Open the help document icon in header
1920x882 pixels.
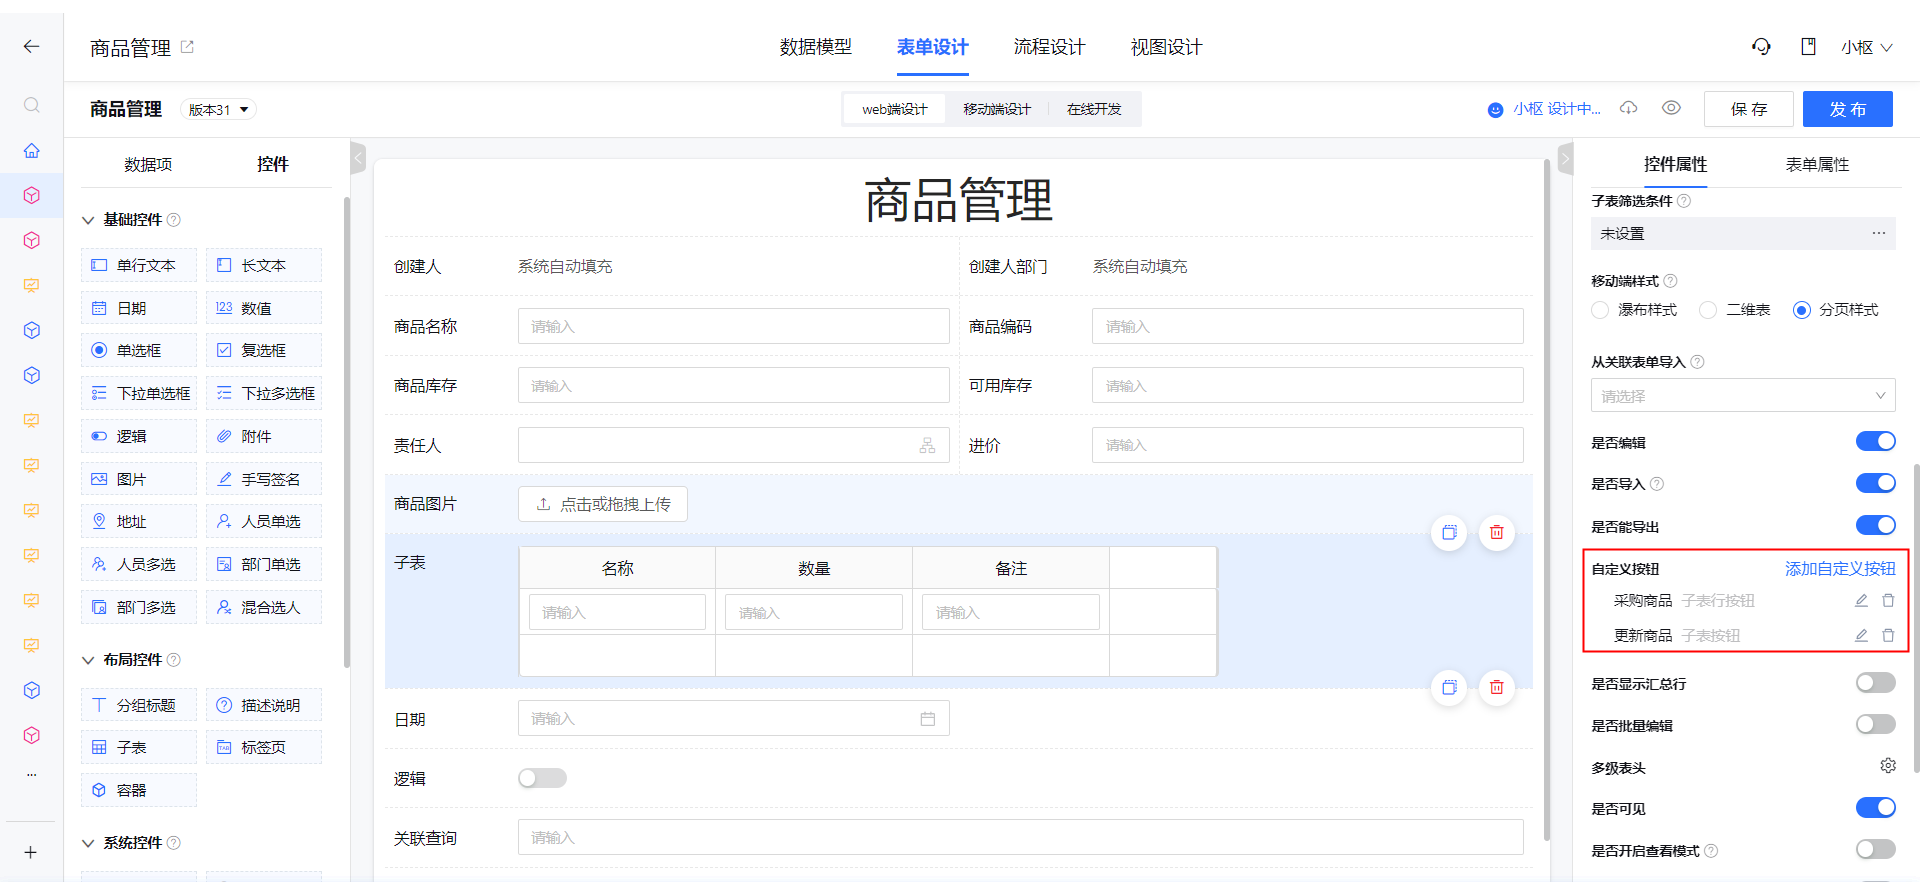[1808, 47]
